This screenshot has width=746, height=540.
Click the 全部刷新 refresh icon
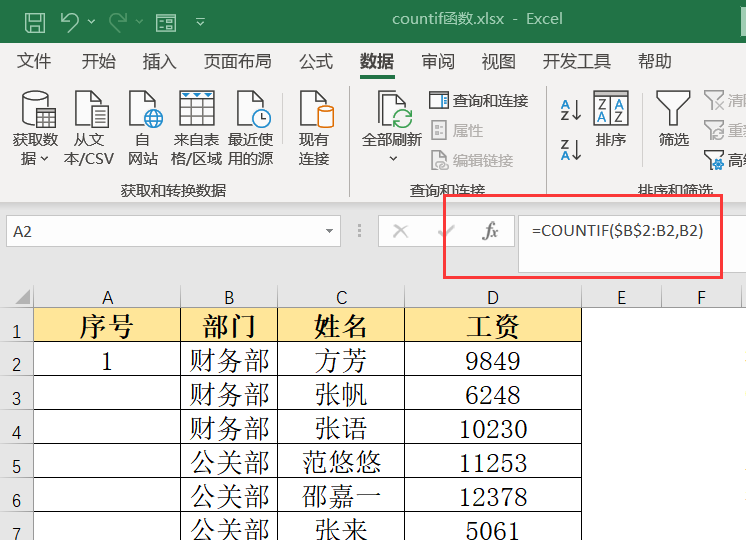394,109
